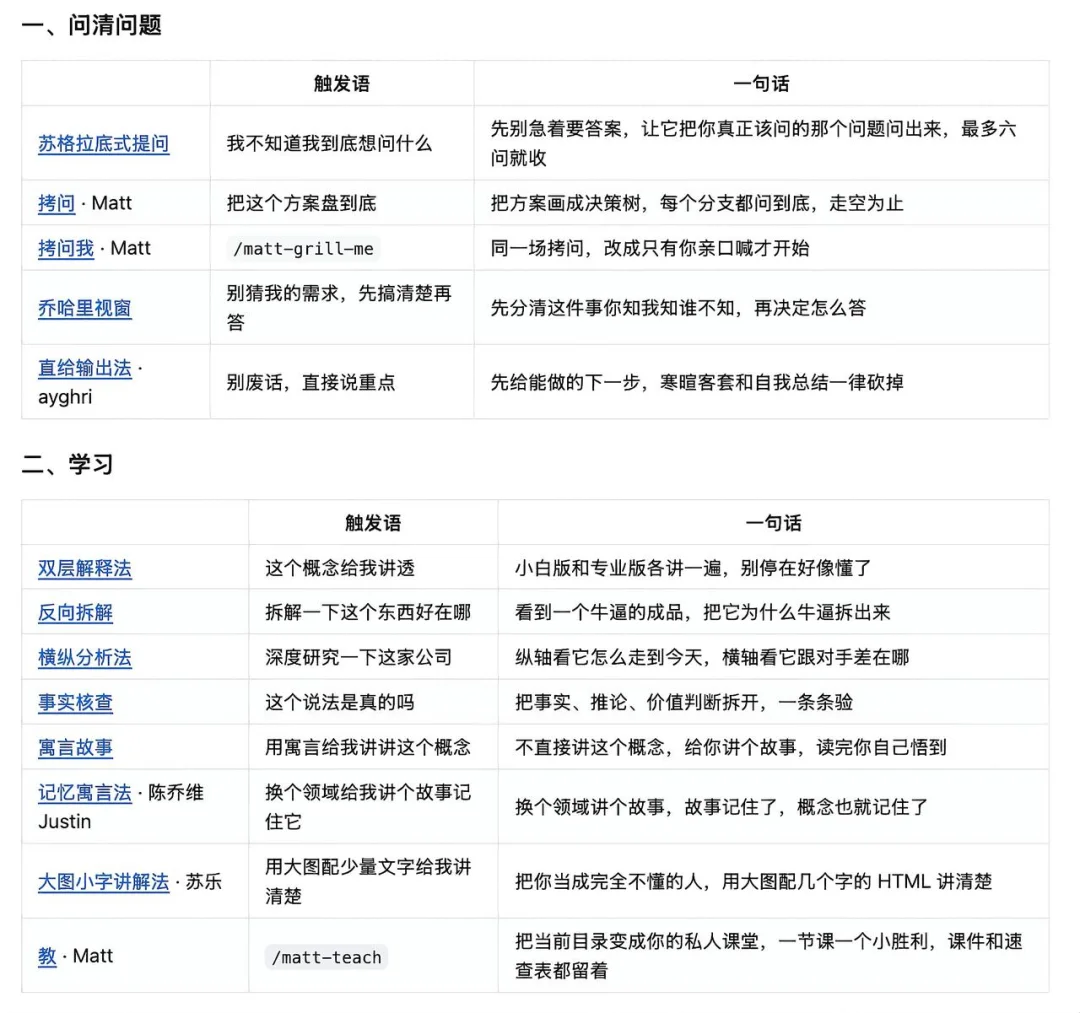The height and width of the screenshot is (1013, 1080).
Task: Click text 先给能做的下一步
Action: point(566,382)
